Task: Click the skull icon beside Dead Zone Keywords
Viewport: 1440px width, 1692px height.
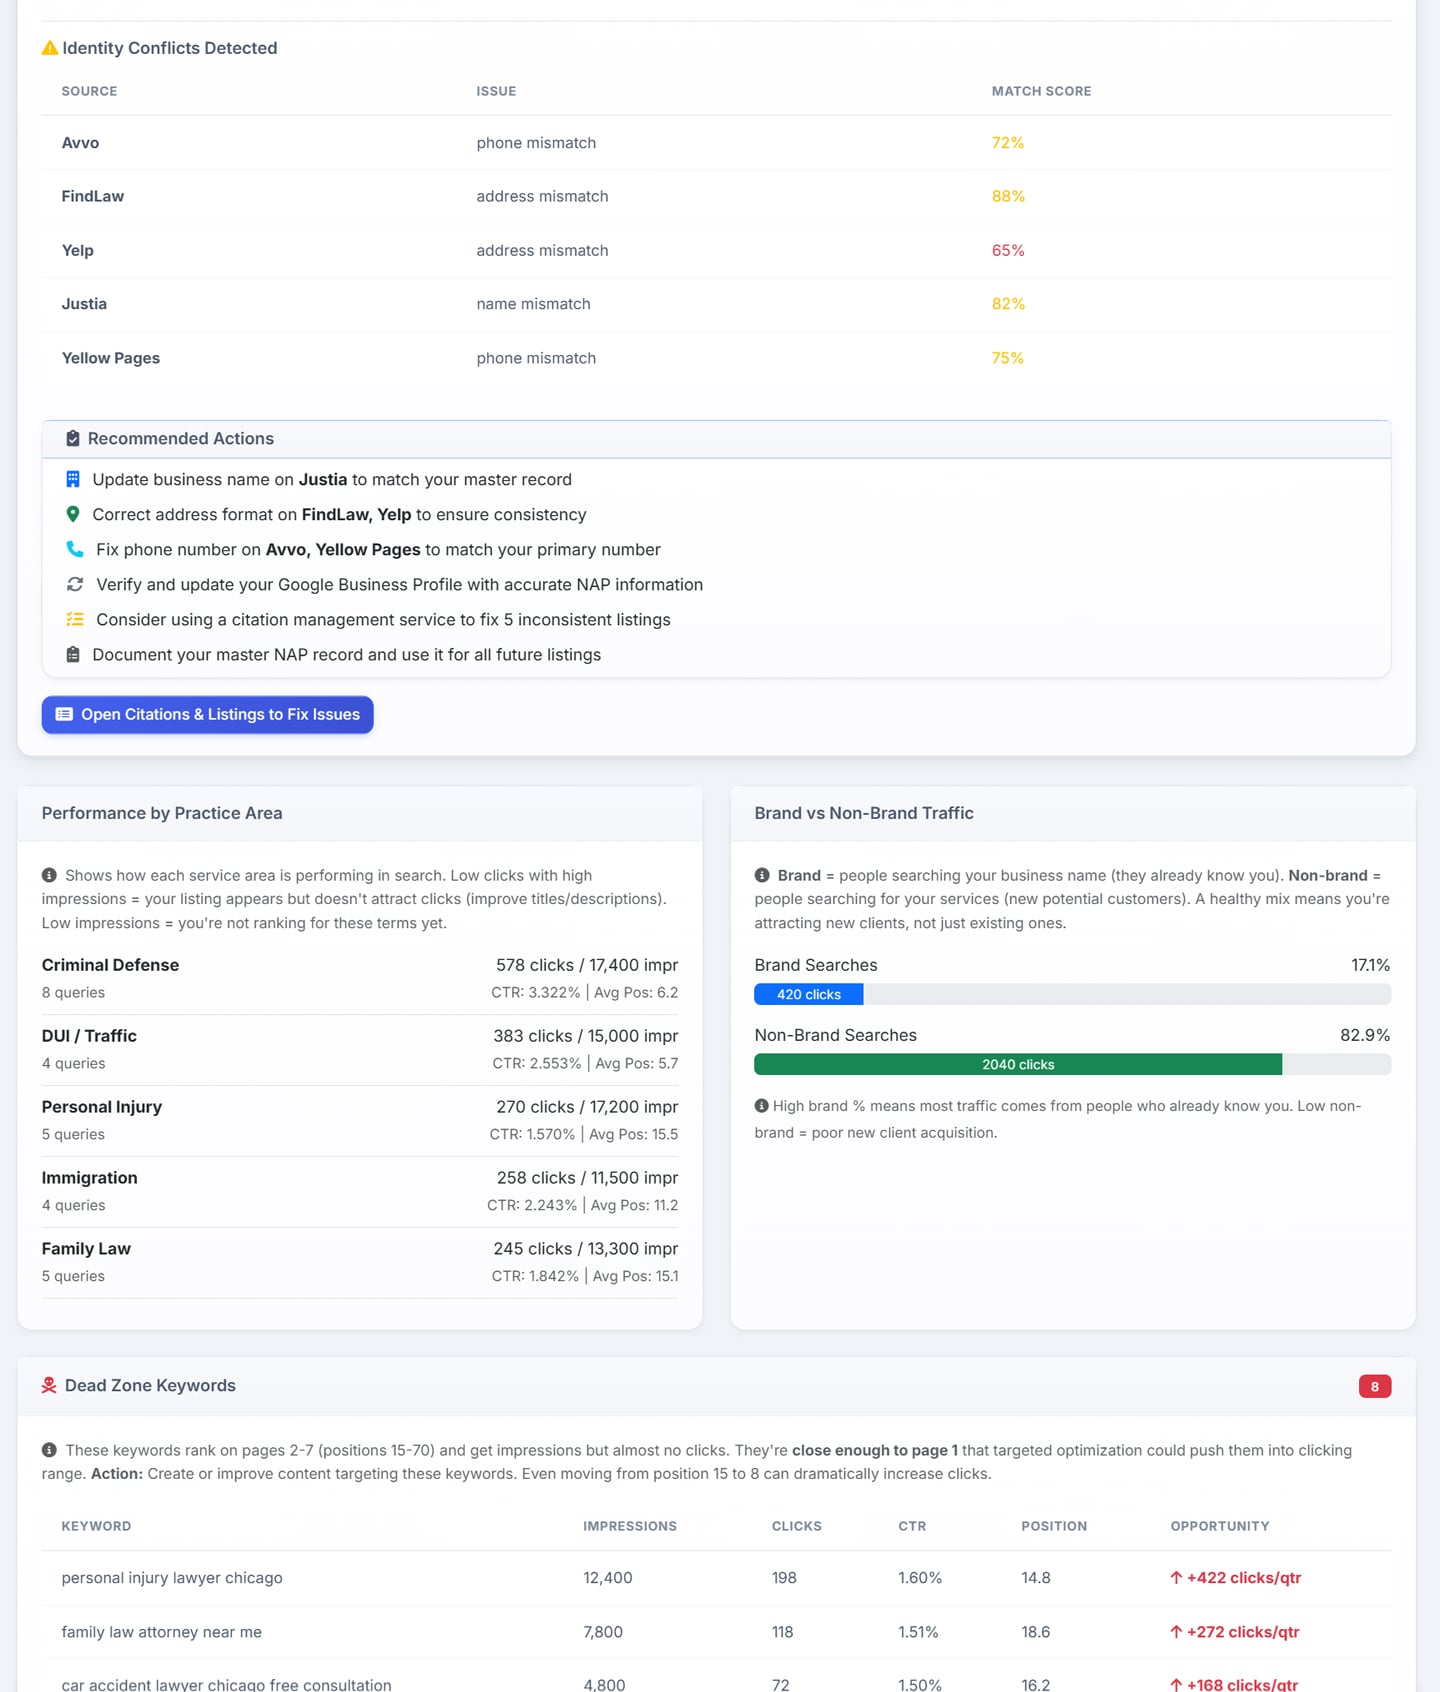Action: pyautogui.click(x=49, y=1386)
